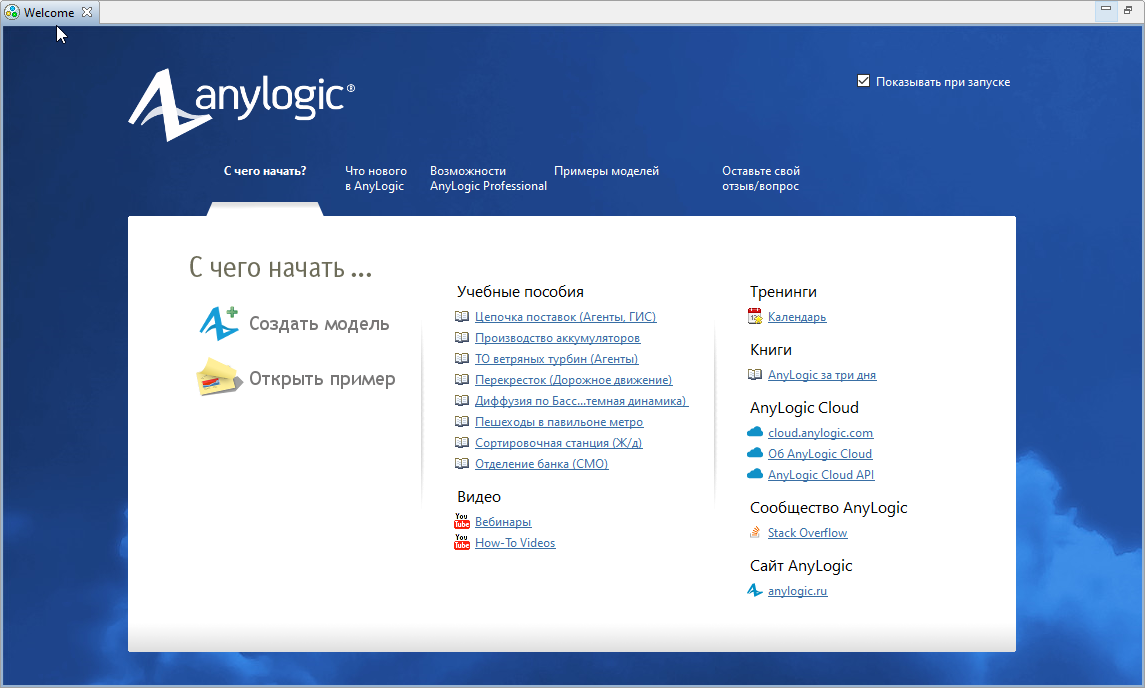Click the Welcome tab globe icon
Image resolution: width=1145 pixels, height=688 pixels.
coord(12,12)
